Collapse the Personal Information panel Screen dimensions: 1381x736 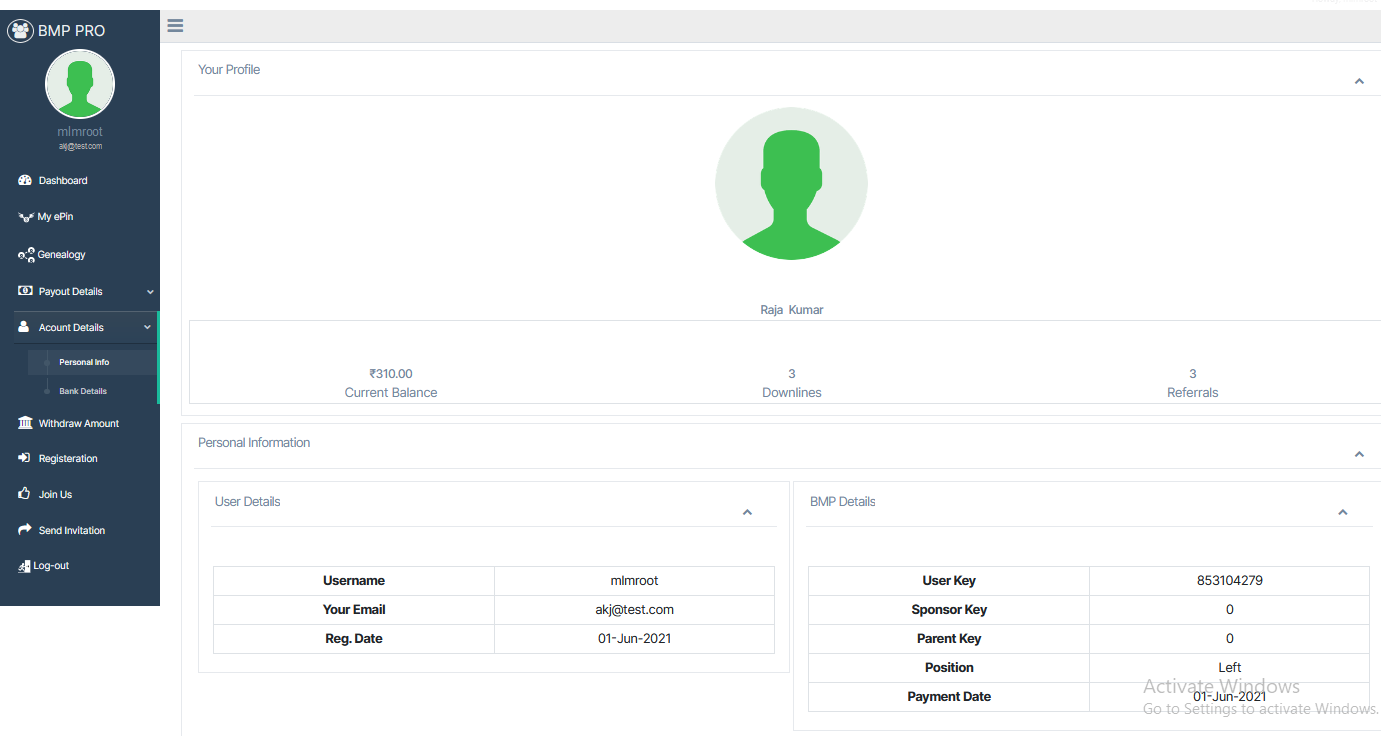click(1359, 454)
